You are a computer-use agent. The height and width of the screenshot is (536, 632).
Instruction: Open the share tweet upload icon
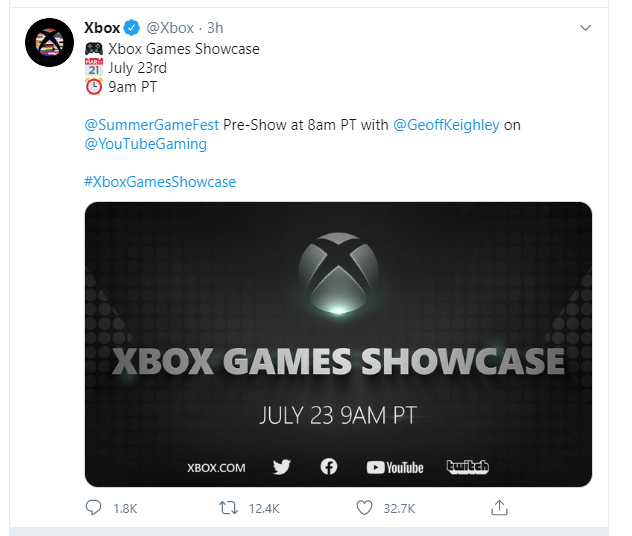(x=499, y=507)
